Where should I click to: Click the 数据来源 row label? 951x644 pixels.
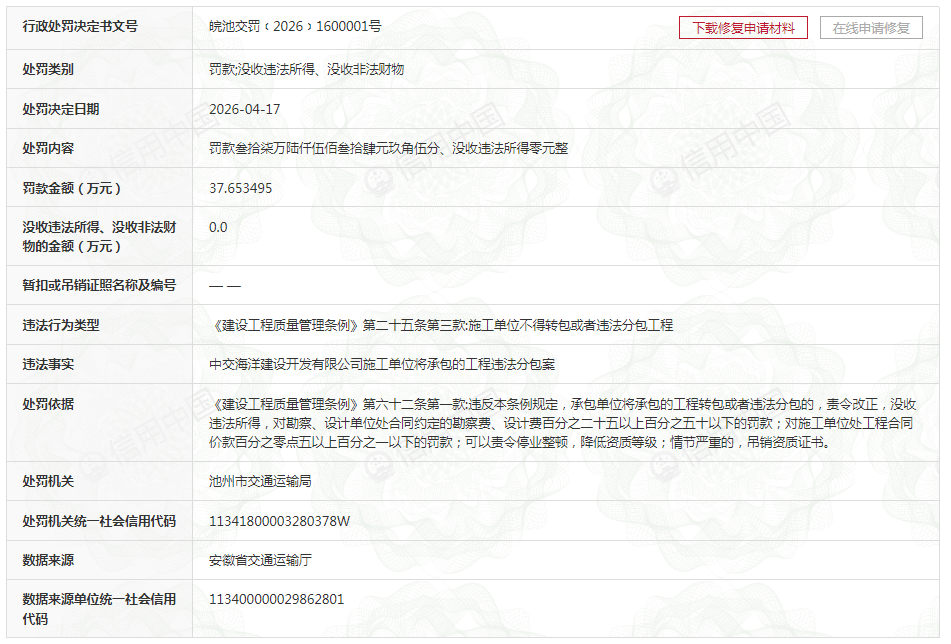(x=48, y=560)
